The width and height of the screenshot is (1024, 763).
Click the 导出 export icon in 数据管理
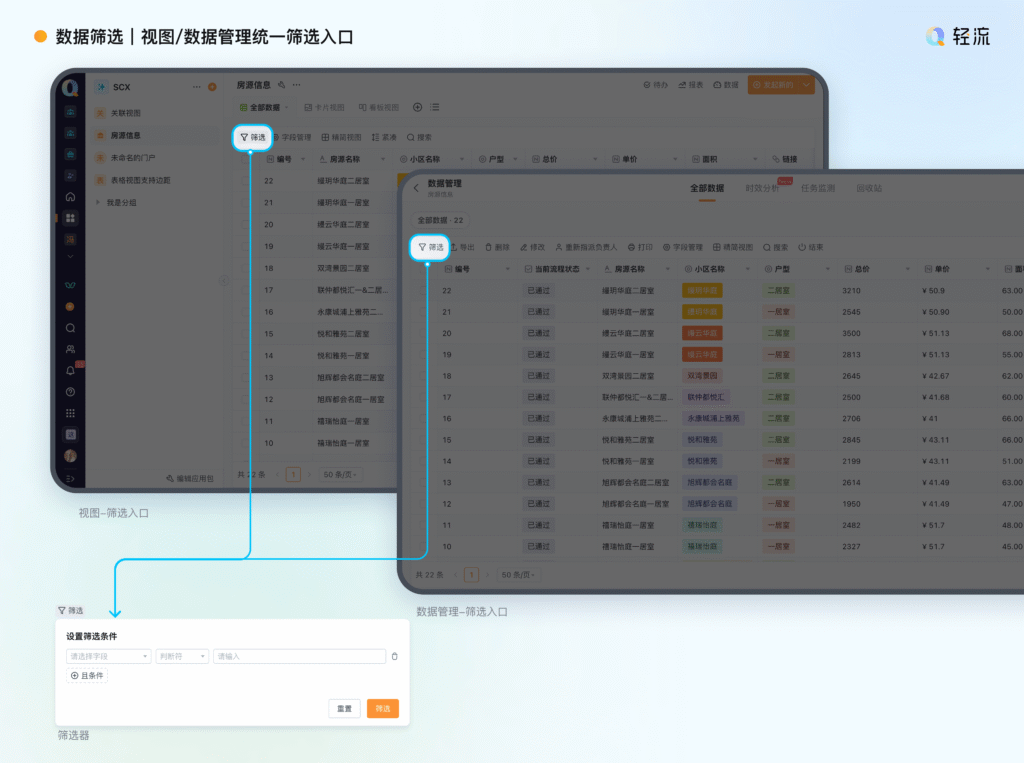coord(462,247)
